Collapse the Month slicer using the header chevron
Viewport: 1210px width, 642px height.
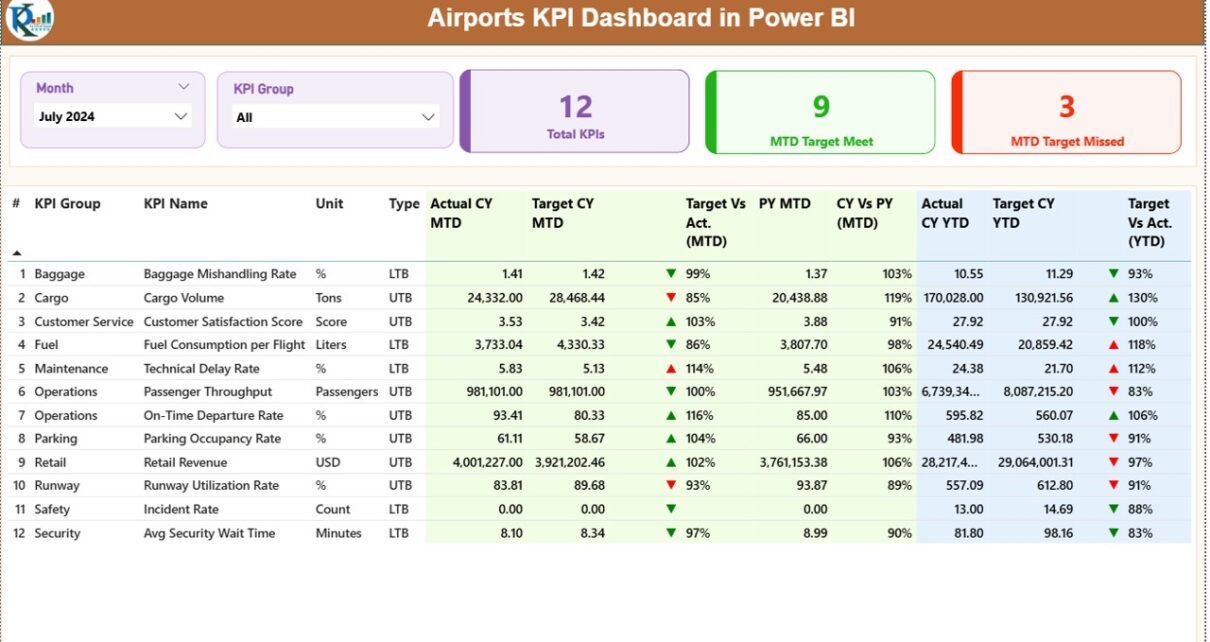click(x=183, y=87)
